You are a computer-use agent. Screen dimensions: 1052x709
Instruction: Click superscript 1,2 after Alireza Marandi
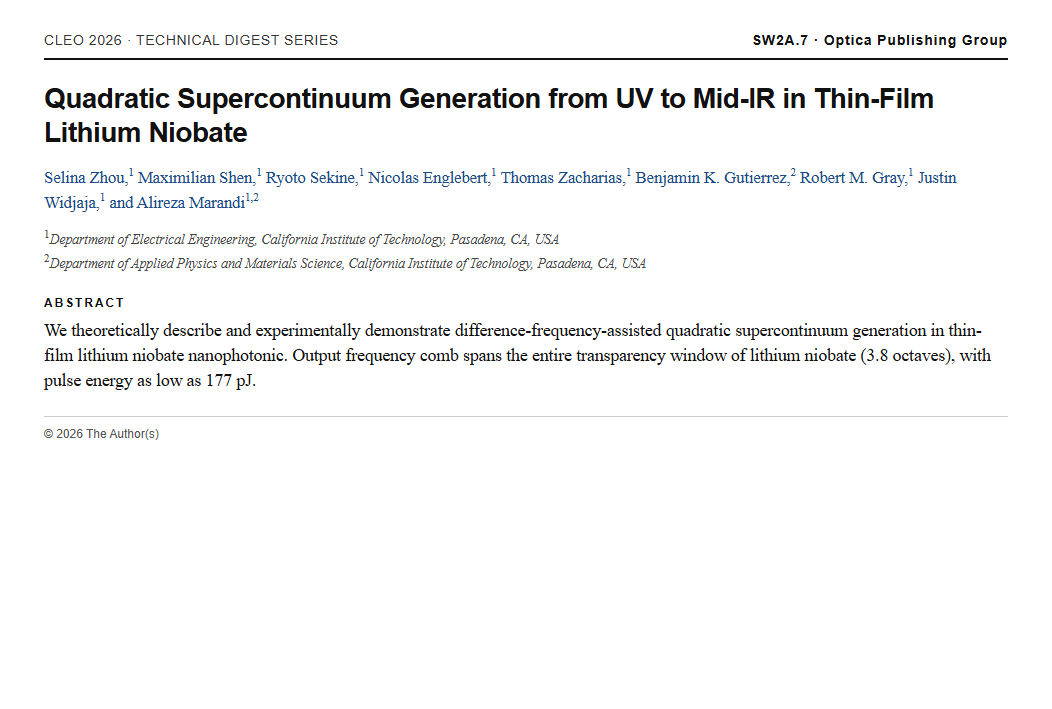click(x=252, y=198)
